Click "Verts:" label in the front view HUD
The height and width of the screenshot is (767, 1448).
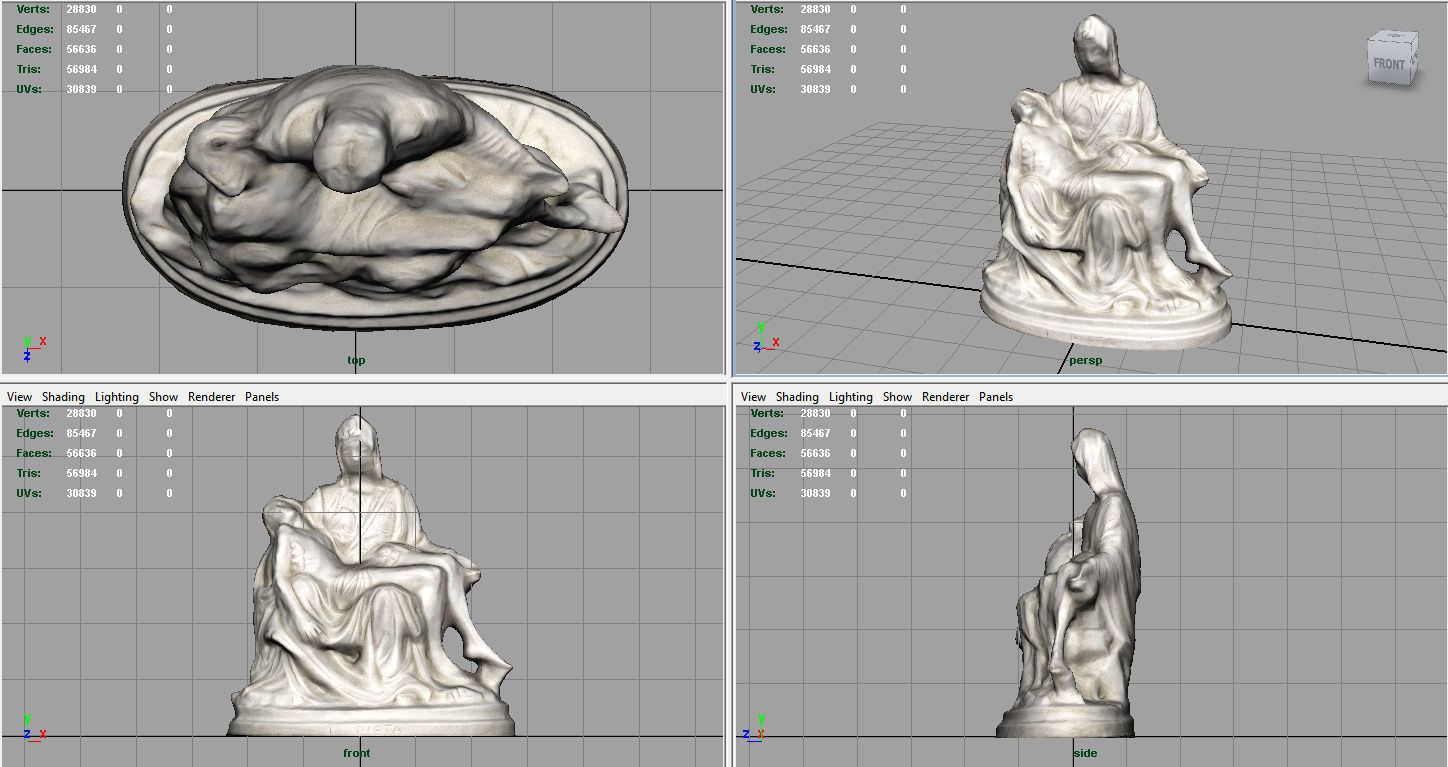click(34, 413)
